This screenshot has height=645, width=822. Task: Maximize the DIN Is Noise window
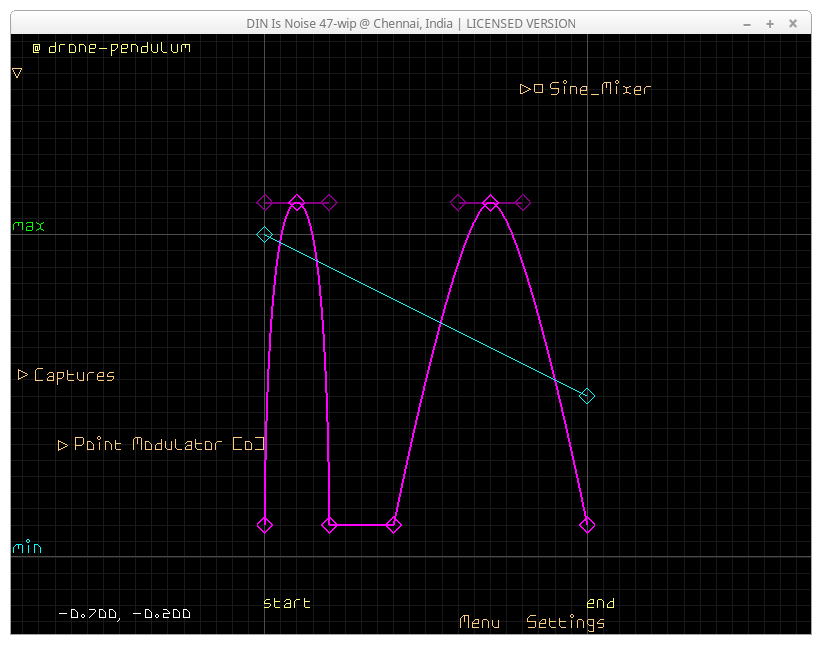point(770,23)
